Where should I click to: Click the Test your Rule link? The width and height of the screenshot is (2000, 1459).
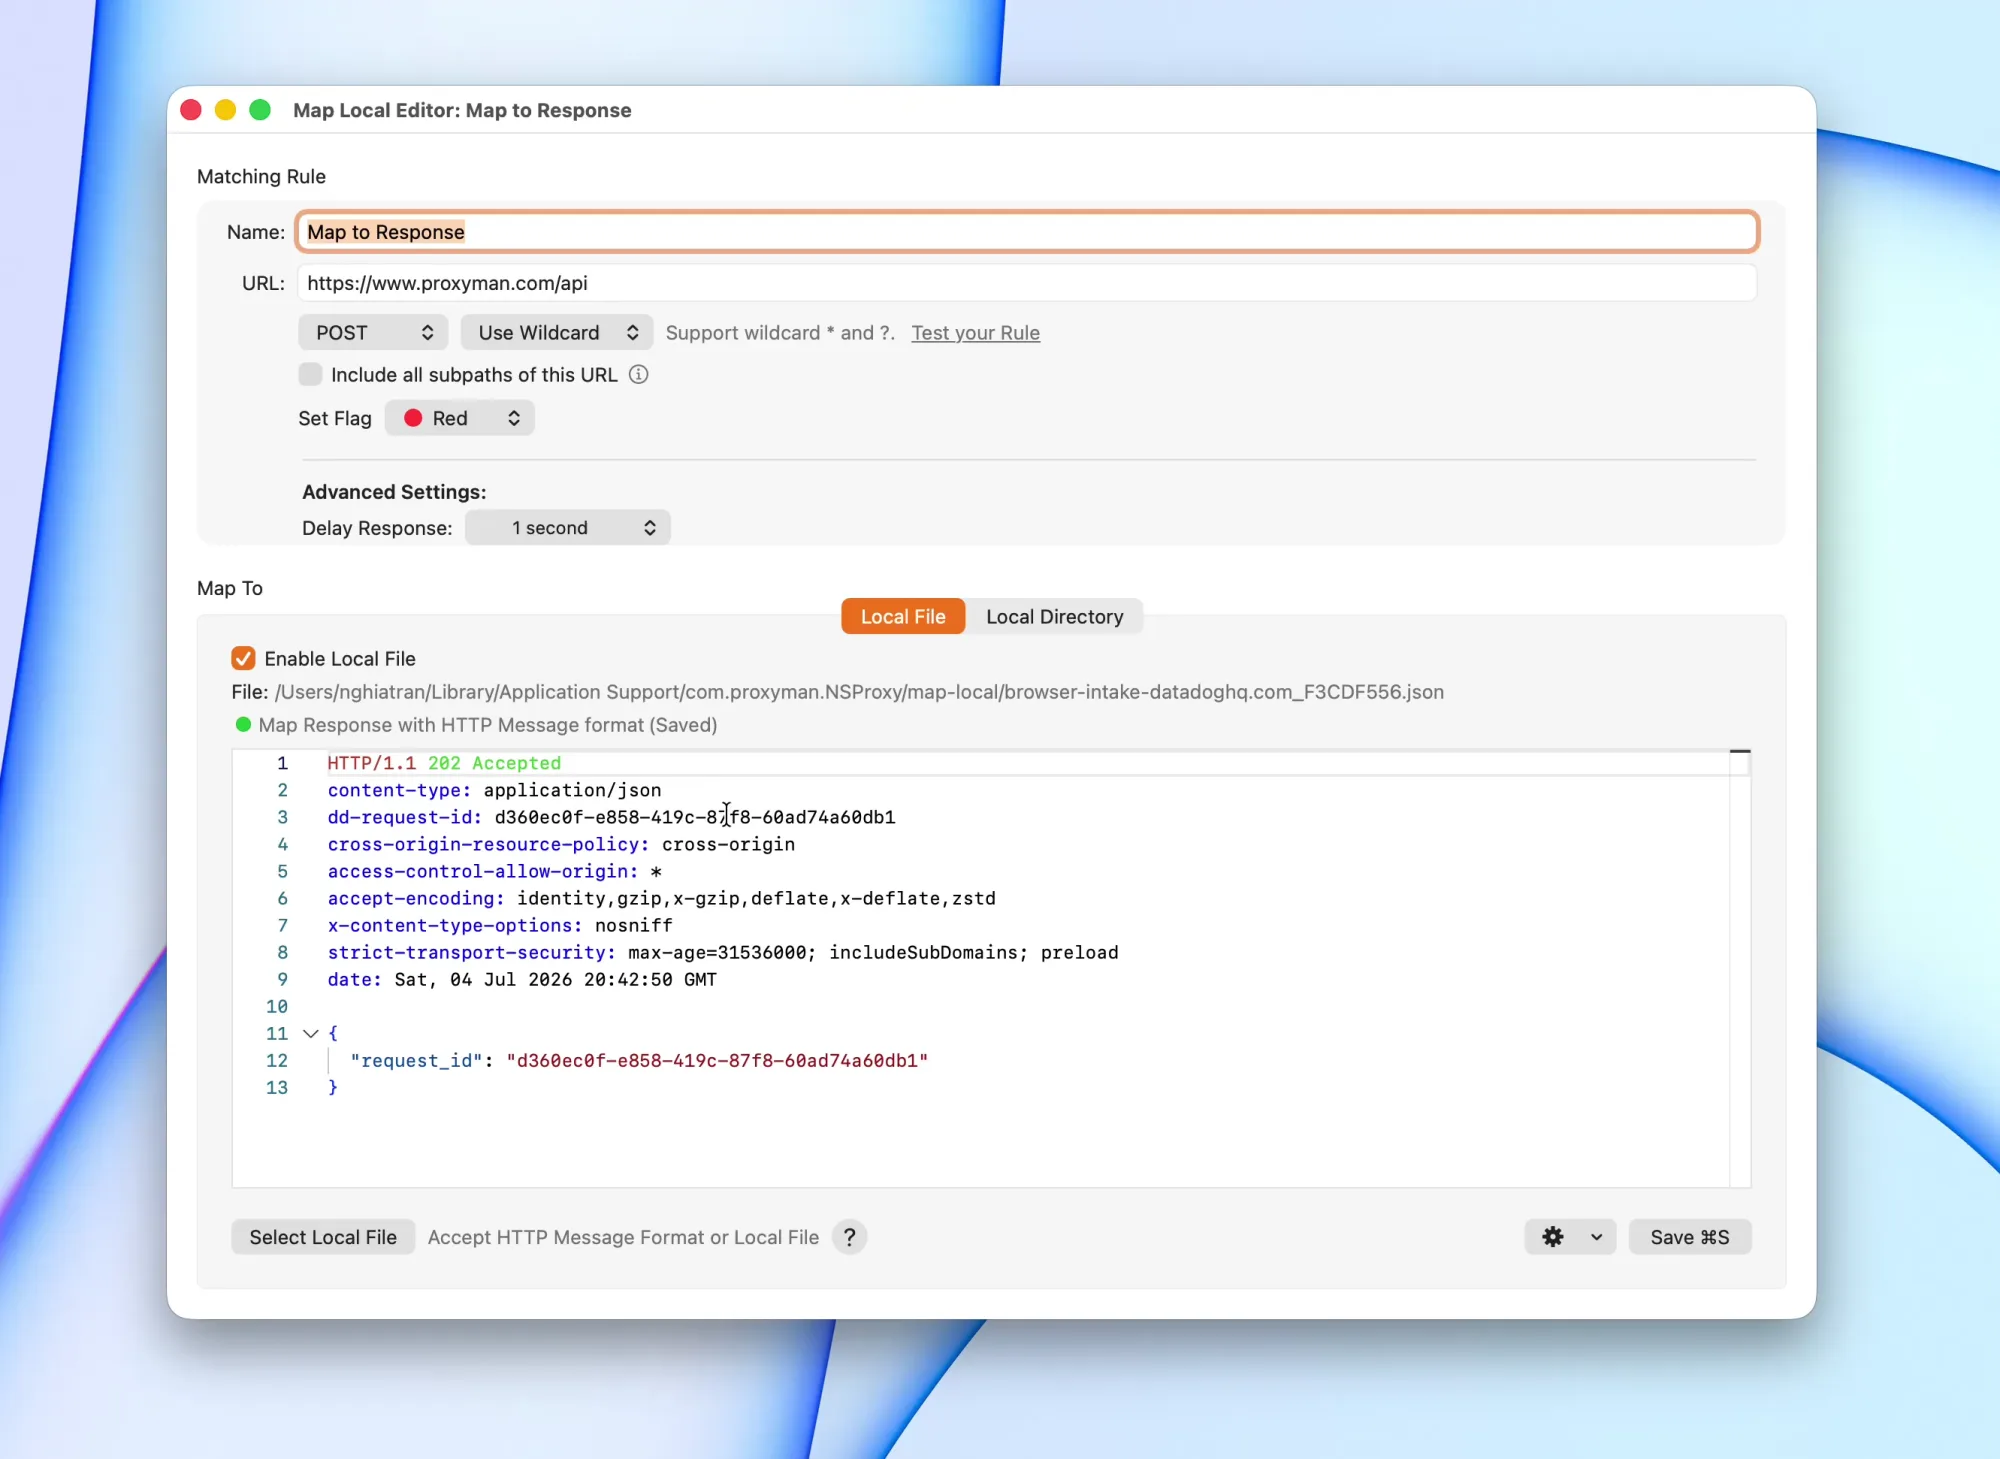click(975, 332)
